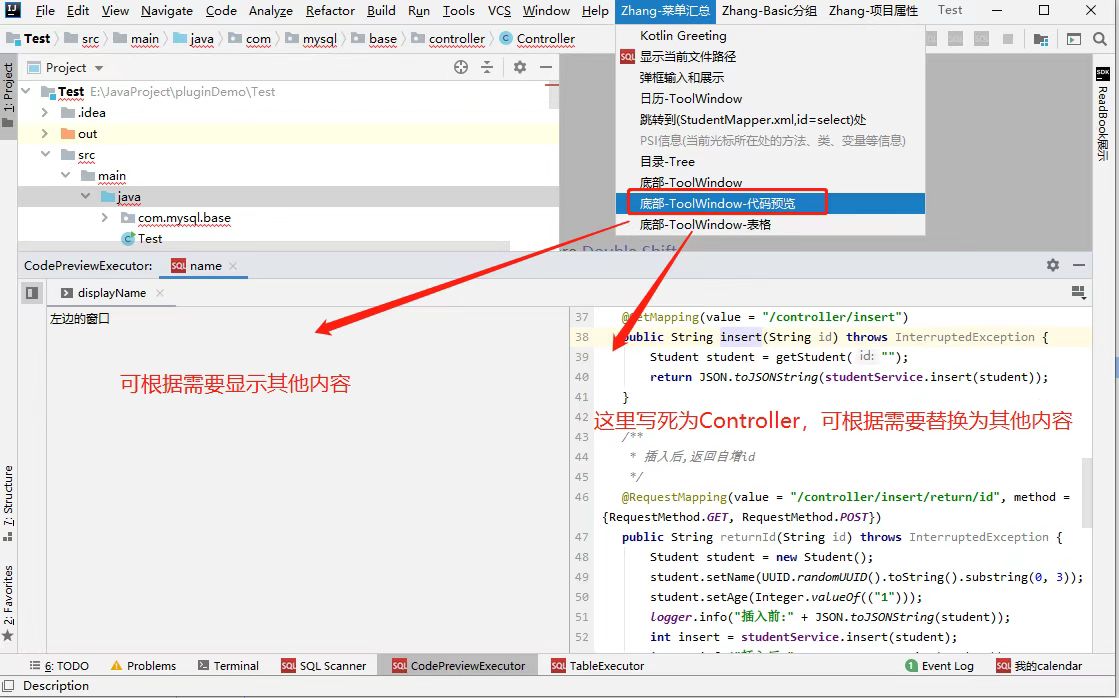Image resolution: width=1119 pixels, height=698 pixels.
Task: Choose 底部-ToolWindow-代码预览 menu entry
Action: 770,203
